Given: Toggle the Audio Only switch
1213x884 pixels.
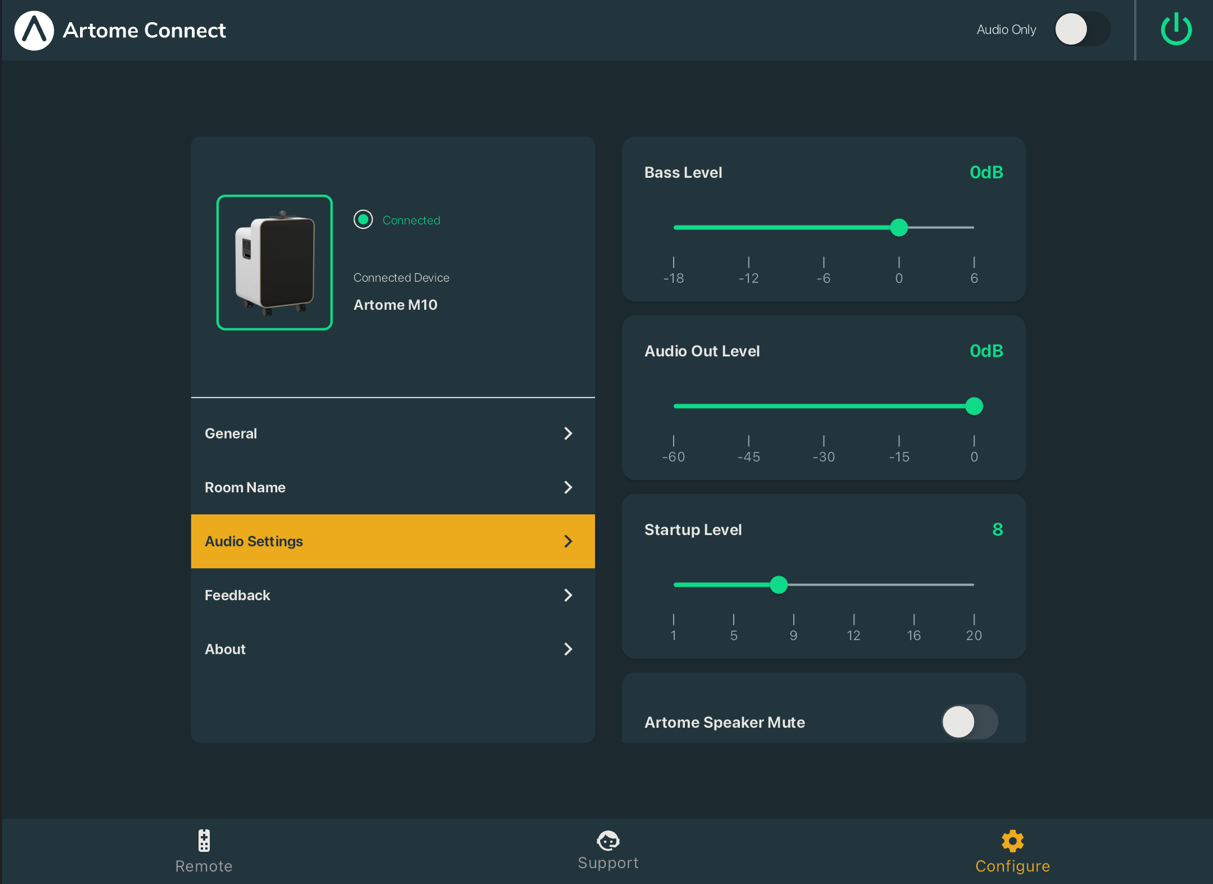Looking at the screenshot, I should (1082, 29).
